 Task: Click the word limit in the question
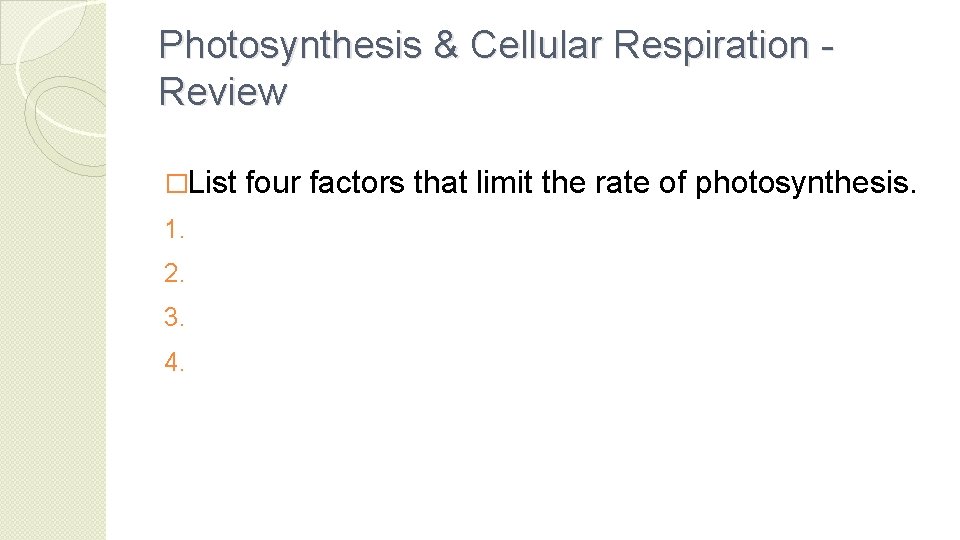[497, 183]
